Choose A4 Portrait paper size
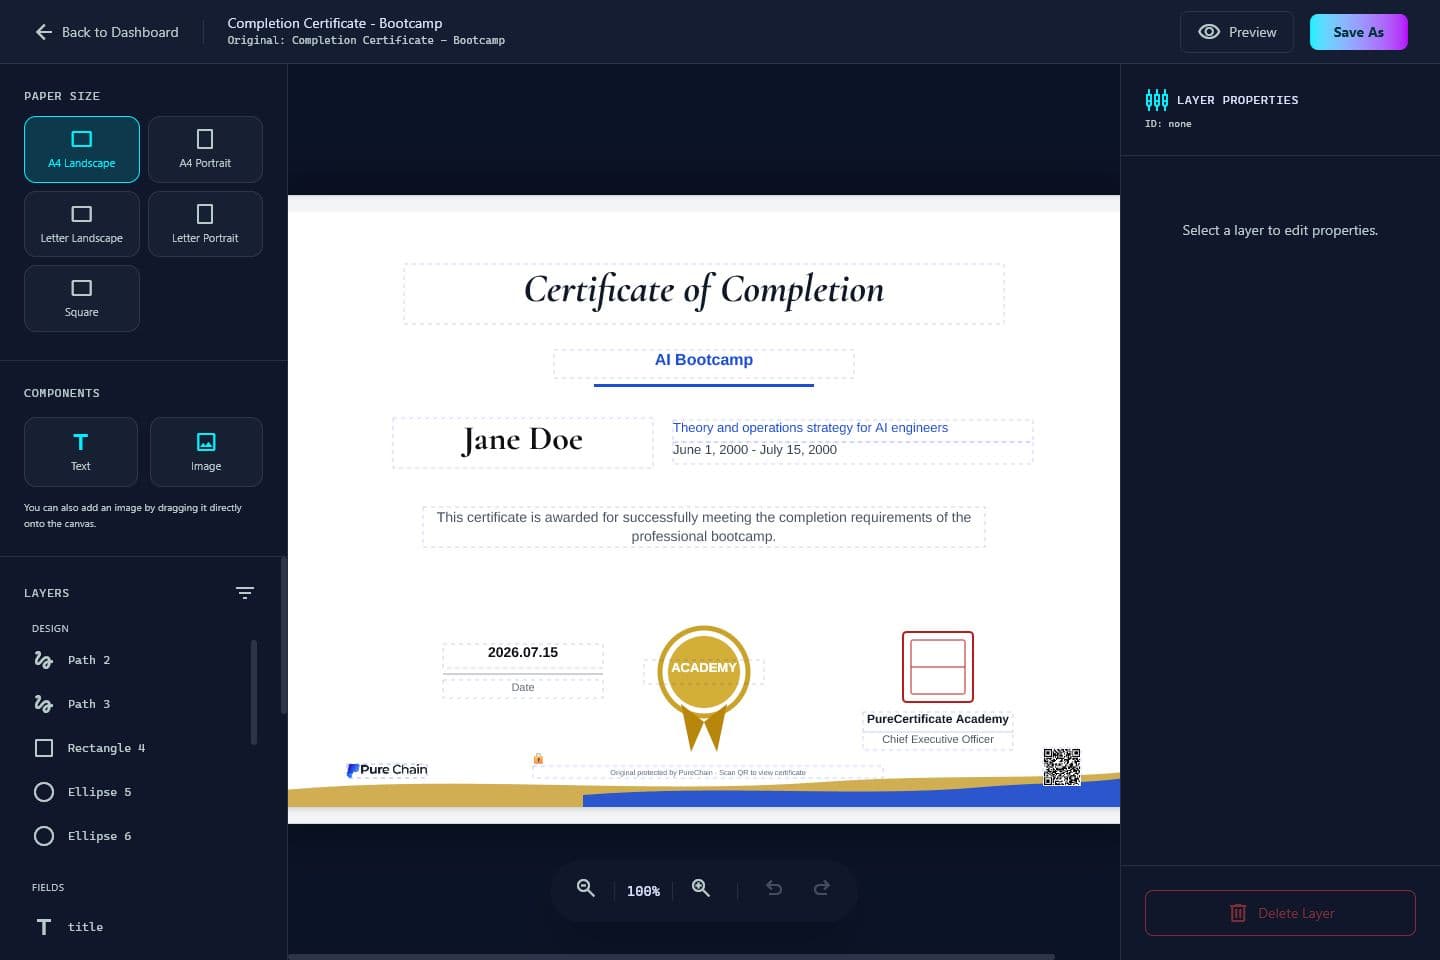The width and height of the screenshot is (1440, 960). point(205,149)
